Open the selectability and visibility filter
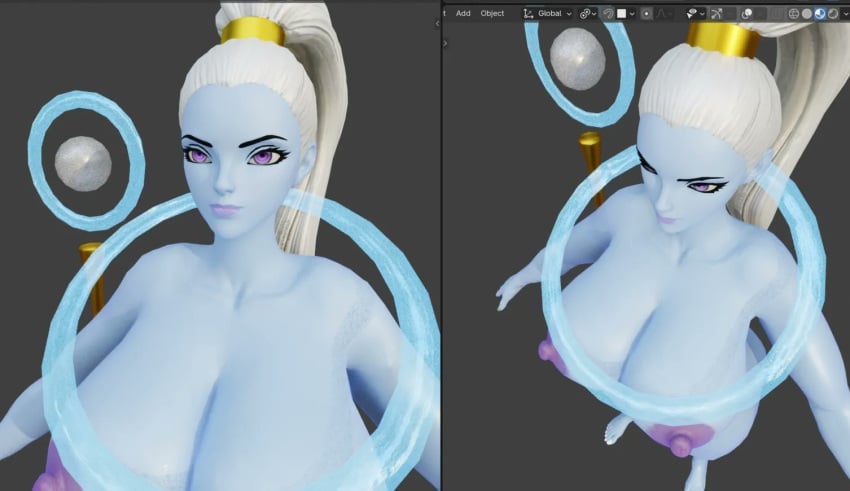The height and width of the screenshot is (491, 850). coord(696,14)
